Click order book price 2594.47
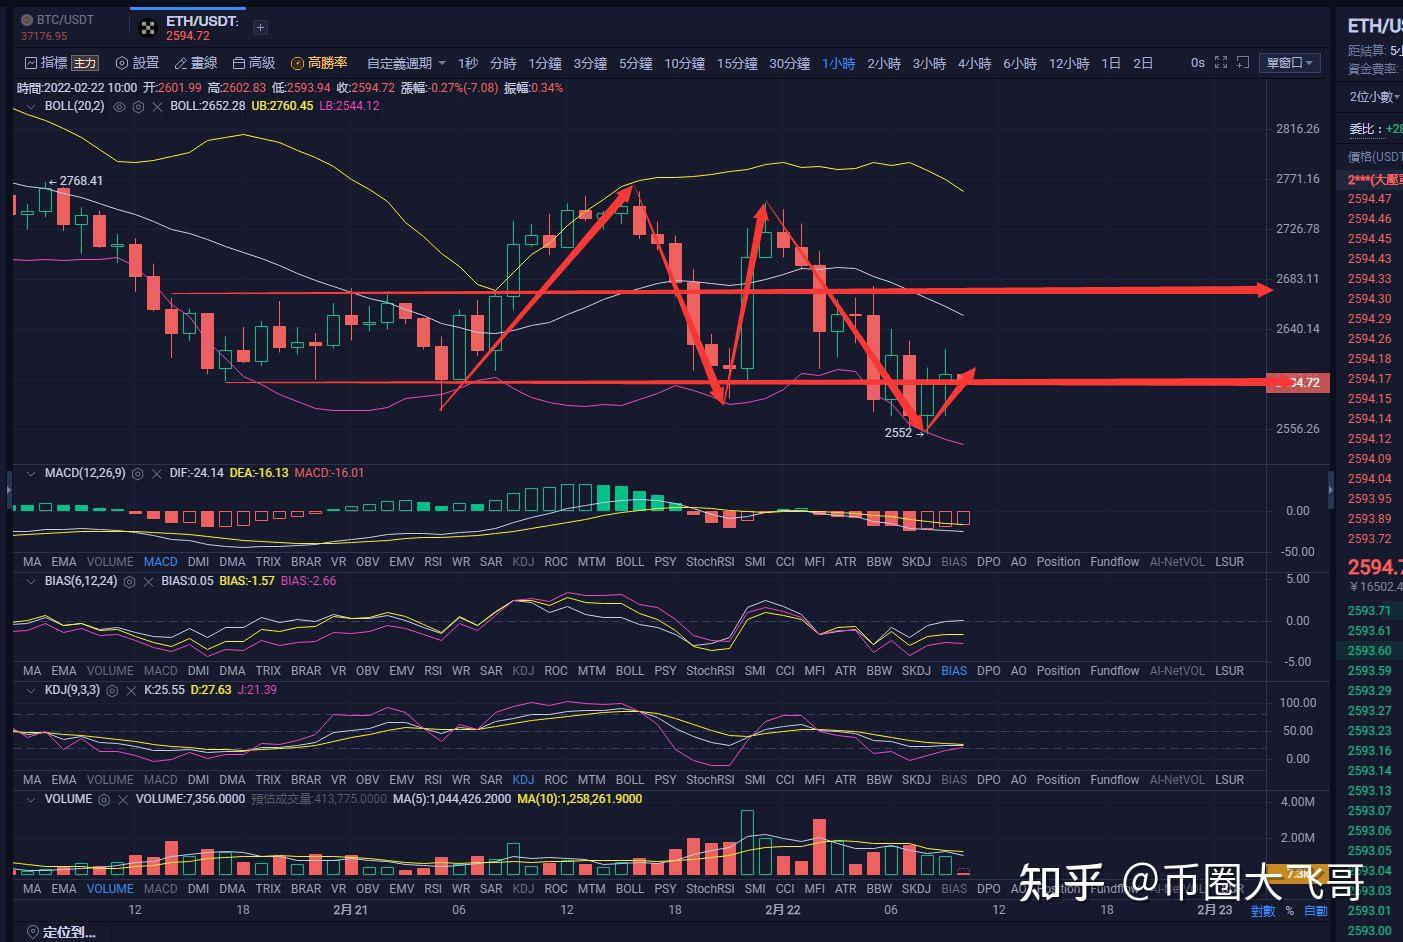The width and height of the screenshot is (1403, 942). tap(1370, 199)
